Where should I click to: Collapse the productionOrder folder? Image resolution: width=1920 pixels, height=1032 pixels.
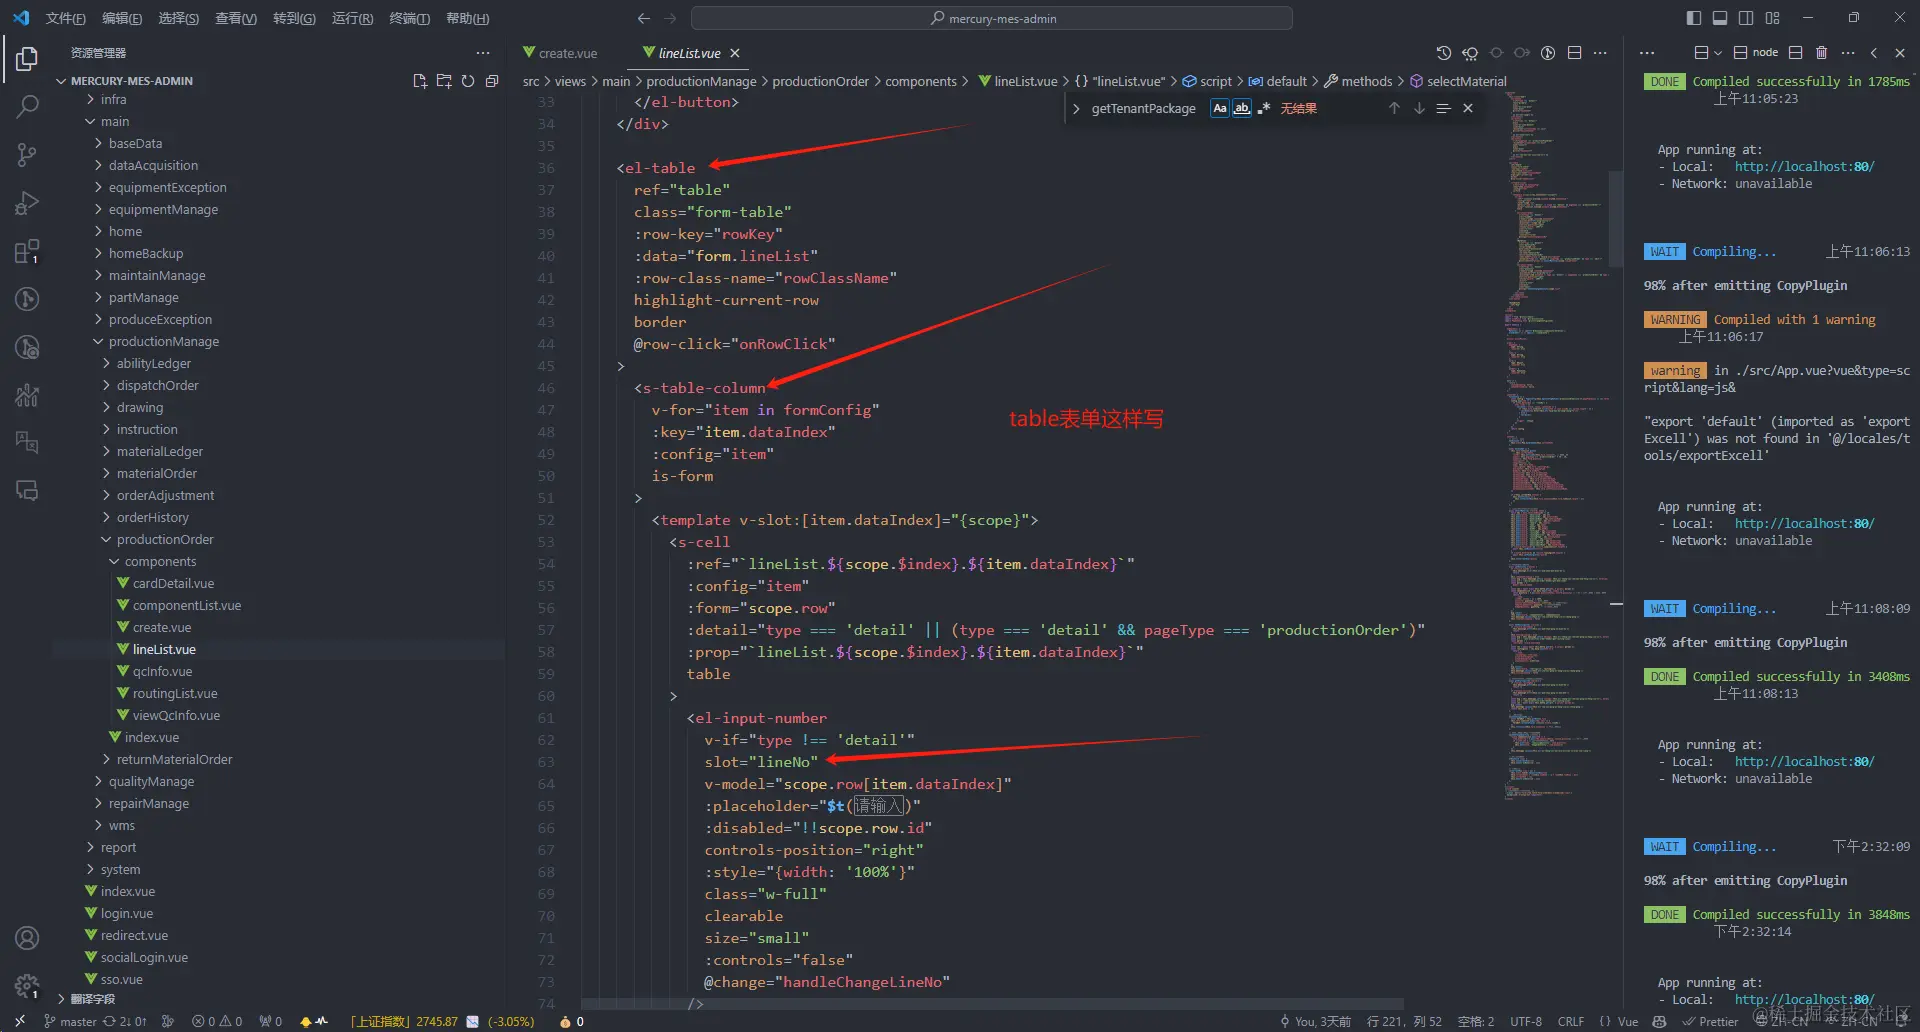tap(165, 540)
